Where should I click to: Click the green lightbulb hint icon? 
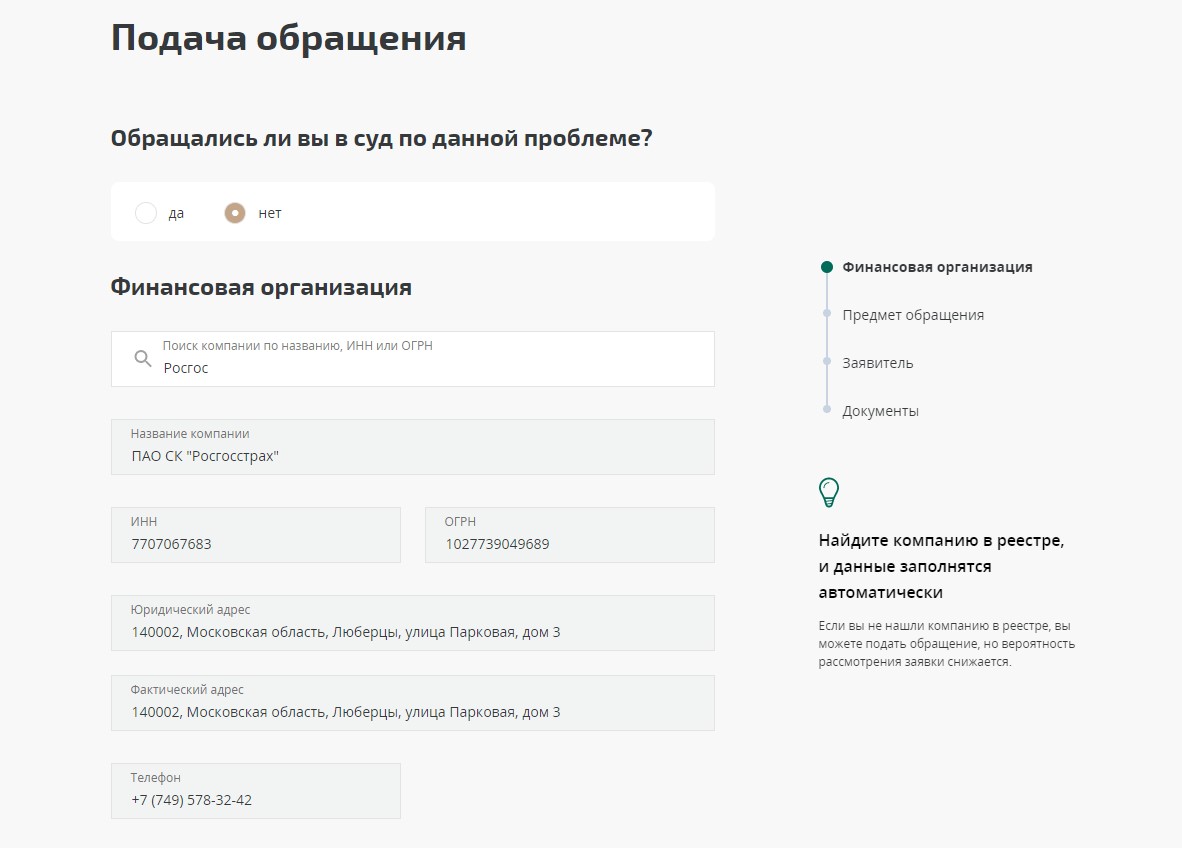(x=829, y=492)
